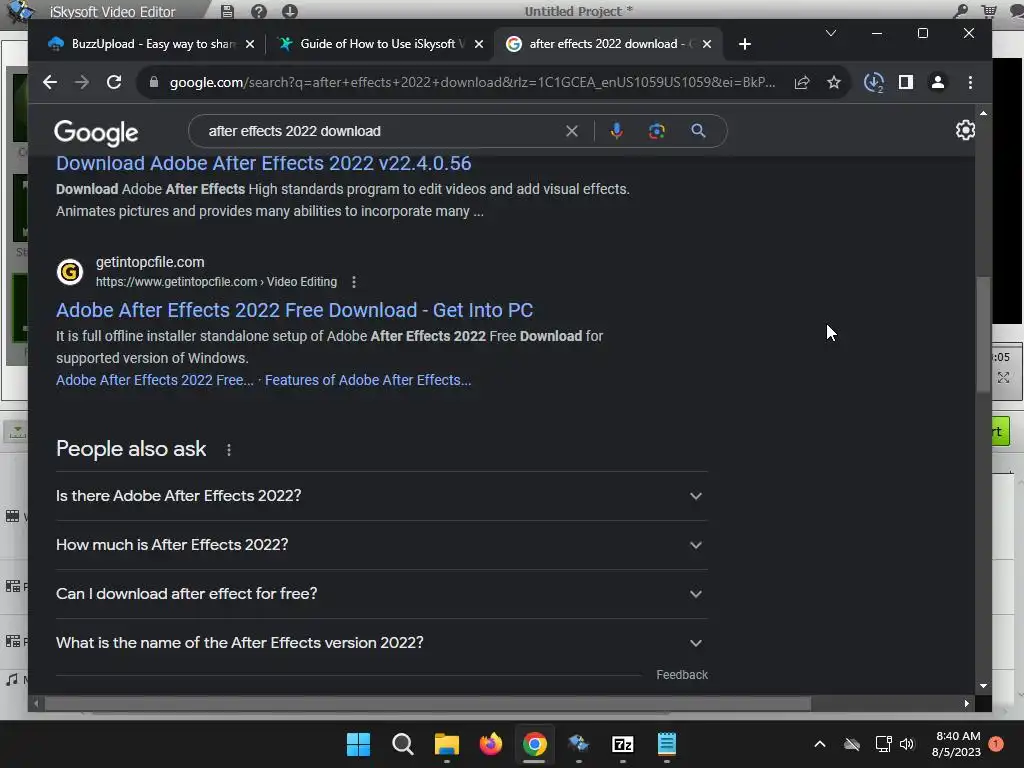Viewport: 1024px width, 768px height.
Task: Click iSkysoft title bar download icon
Action: click(x=290, y=11)
